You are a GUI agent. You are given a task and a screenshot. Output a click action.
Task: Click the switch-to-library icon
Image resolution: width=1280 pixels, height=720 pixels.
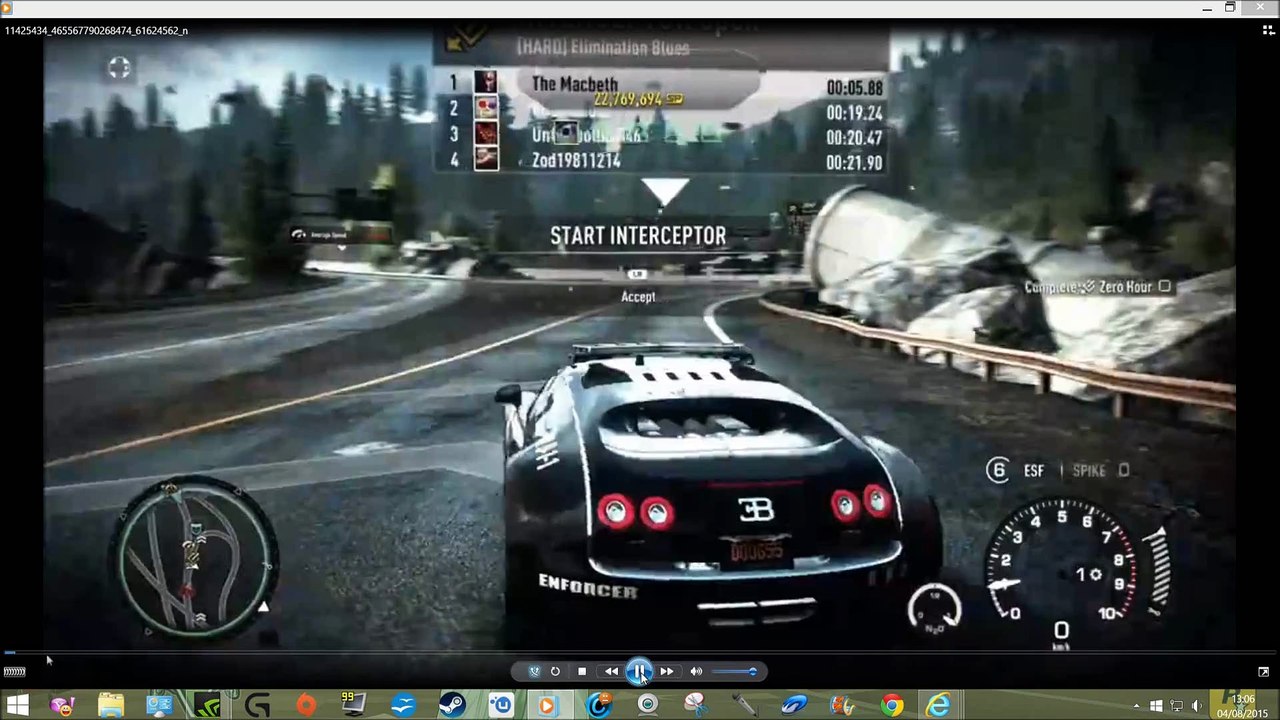pyautogui.click(x=1269, y=30)
